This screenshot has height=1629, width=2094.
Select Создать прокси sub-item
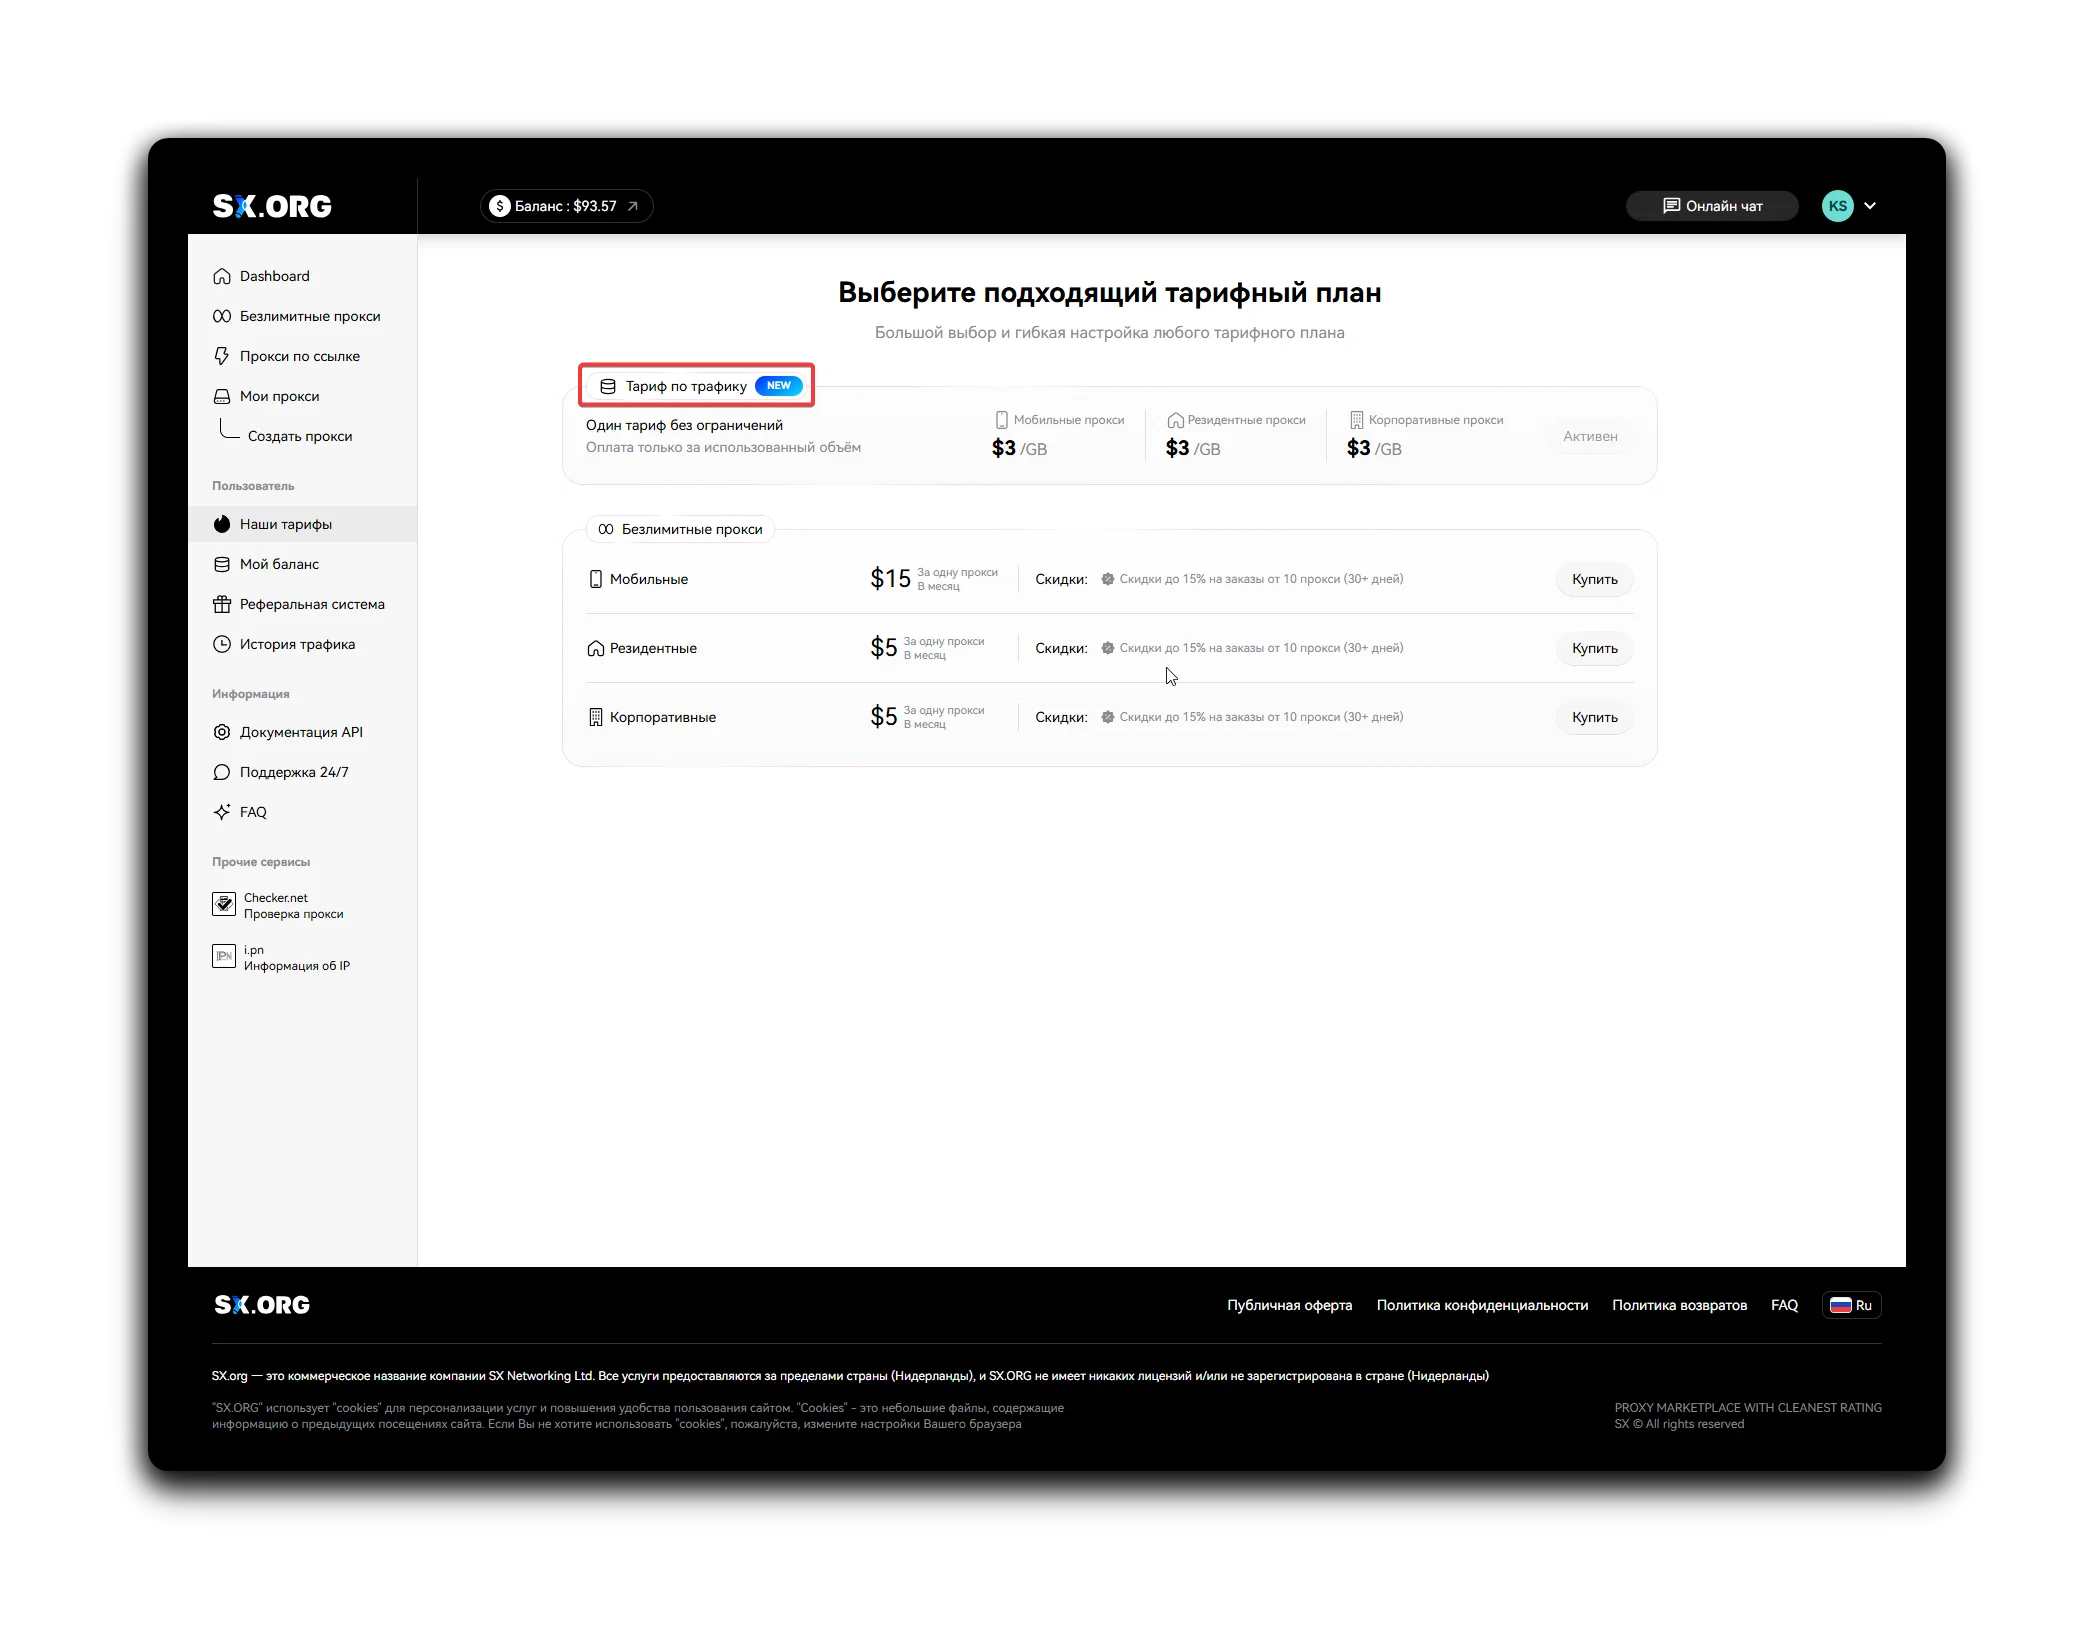point(300,436)
